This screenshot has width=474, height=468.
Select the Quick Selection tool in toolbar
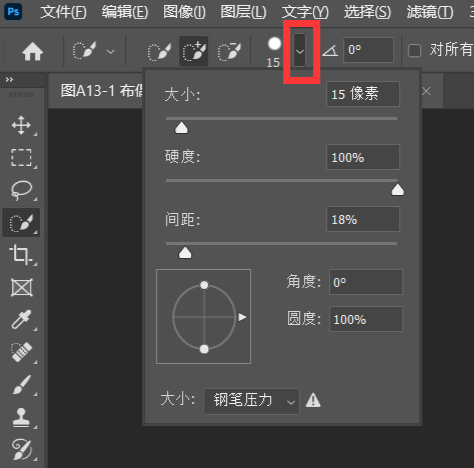(21, 222)
